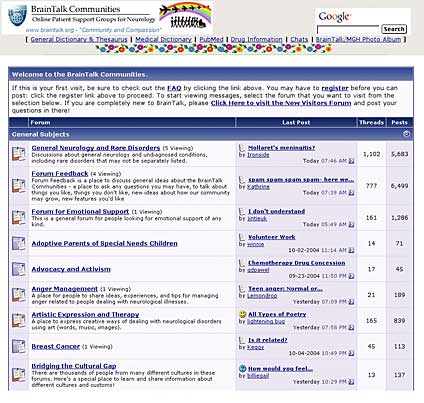
Task: Open Forum for Emotional Support
Action: tap(80, 212)
